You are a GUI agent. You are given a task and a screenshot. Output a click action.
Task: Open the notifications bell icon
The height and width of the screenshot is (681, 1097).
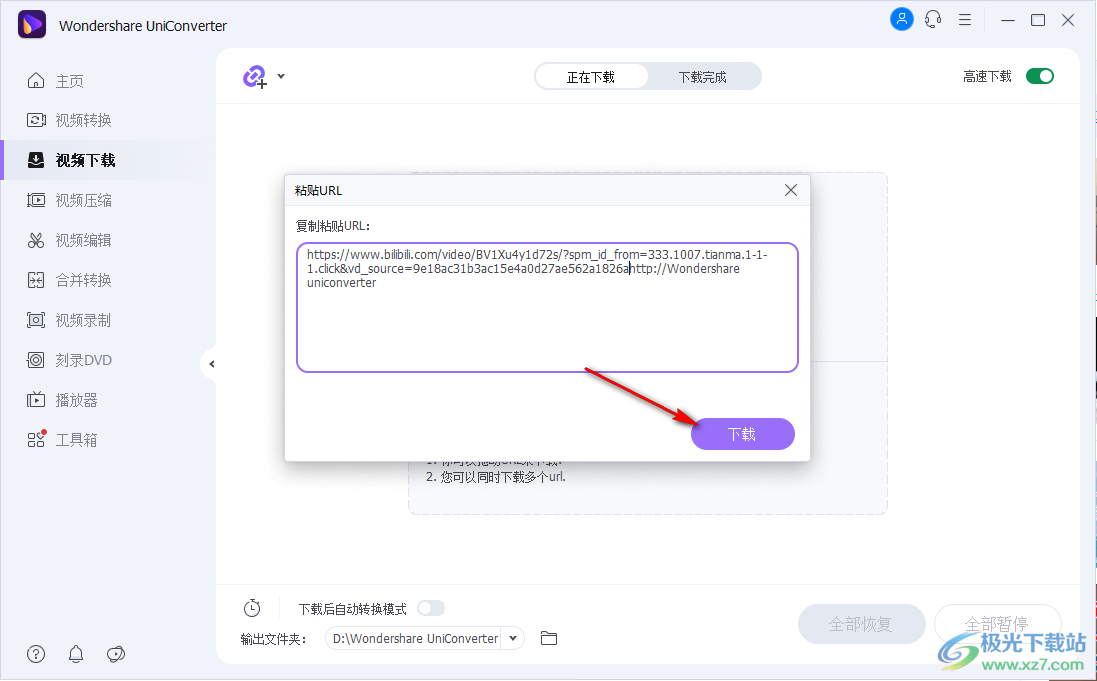[76, 654]
